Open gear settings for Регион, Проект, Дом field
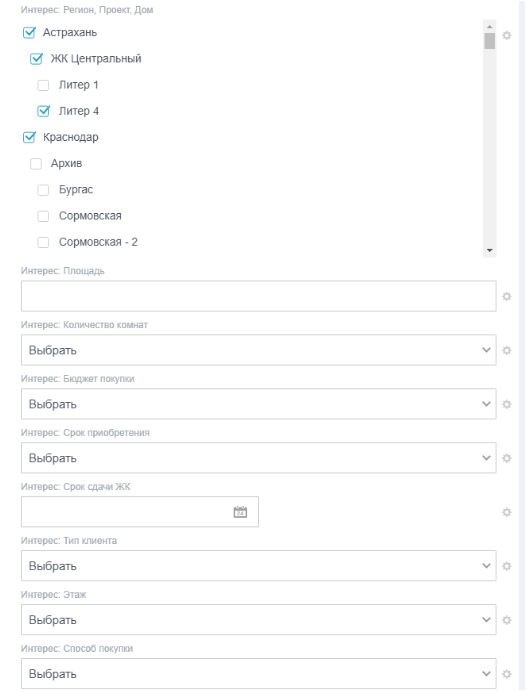 pyautogui.click(x=507, y=35)
